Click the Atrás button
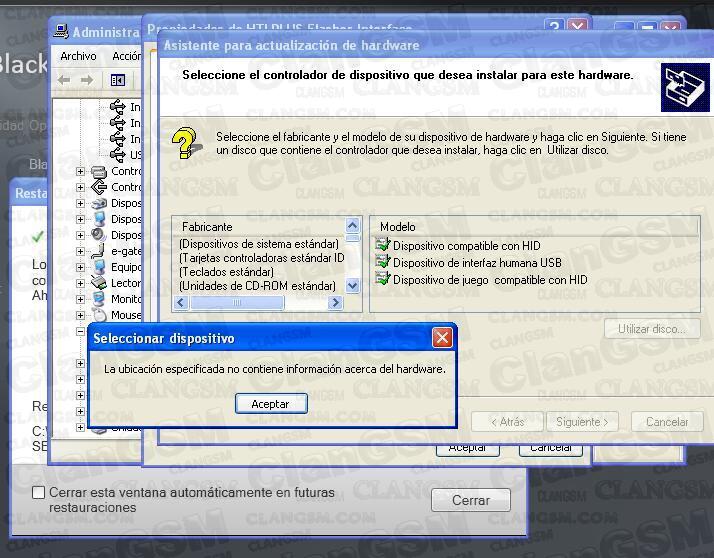Viewport: 714px width, 558px height. [507, 422]
